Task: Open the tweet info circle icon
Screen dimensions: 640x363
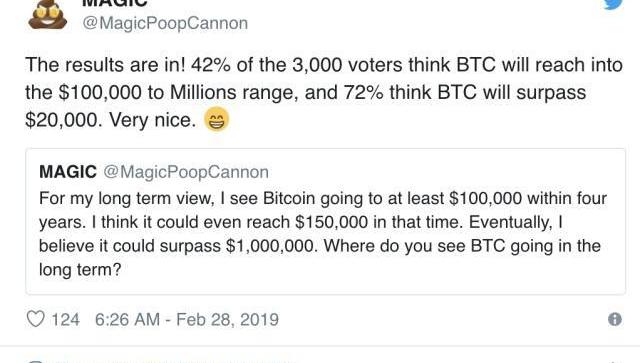Action: pyautogui.click(x=615, y=319)
